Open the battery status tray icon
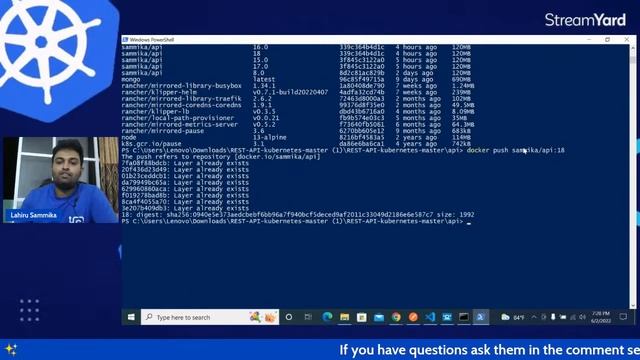This screenshot has height=360, width=640. click(x=563, y=317)
